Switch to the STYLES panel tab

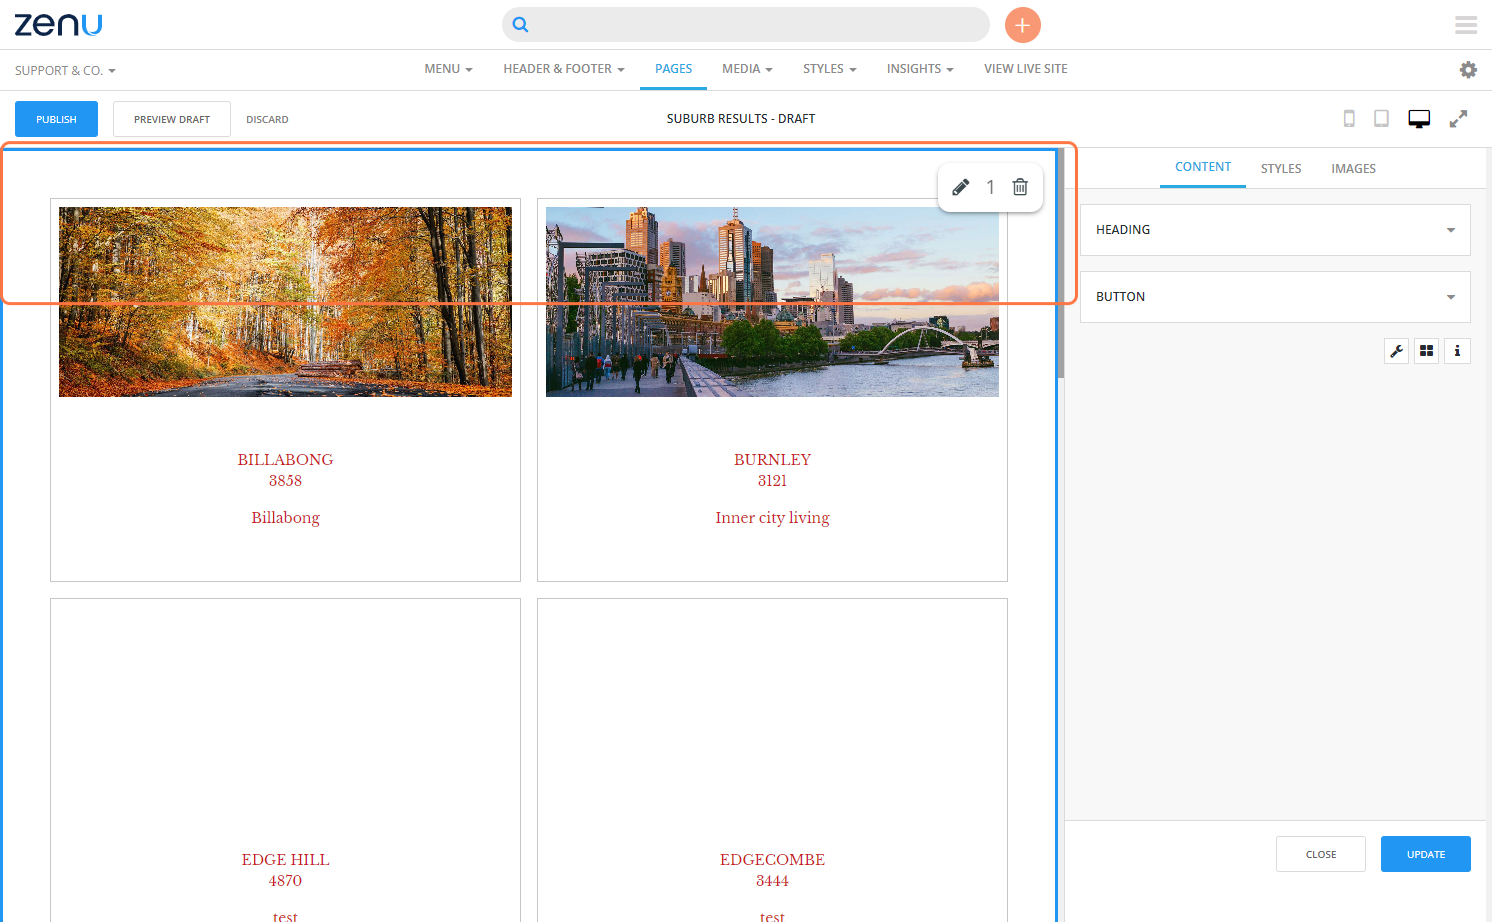click(x=1281, y=169)
